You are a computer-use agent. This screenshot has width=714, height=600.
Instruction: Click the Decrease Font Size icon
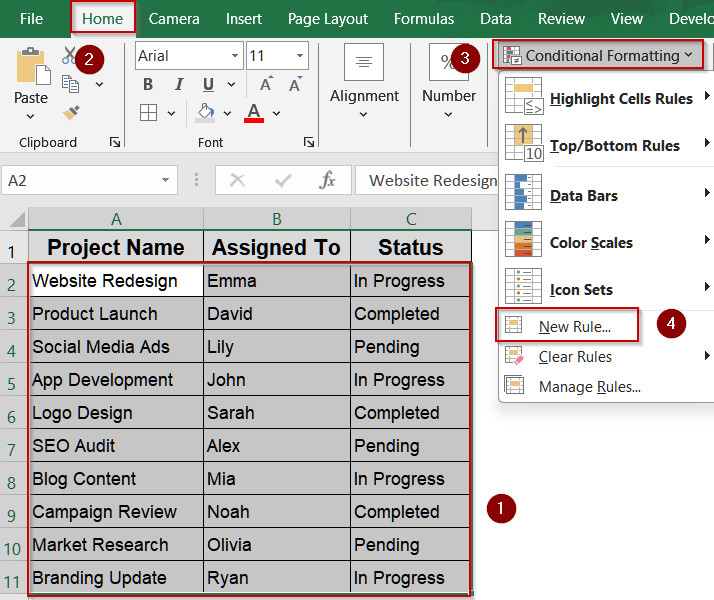tap(296, 84)
